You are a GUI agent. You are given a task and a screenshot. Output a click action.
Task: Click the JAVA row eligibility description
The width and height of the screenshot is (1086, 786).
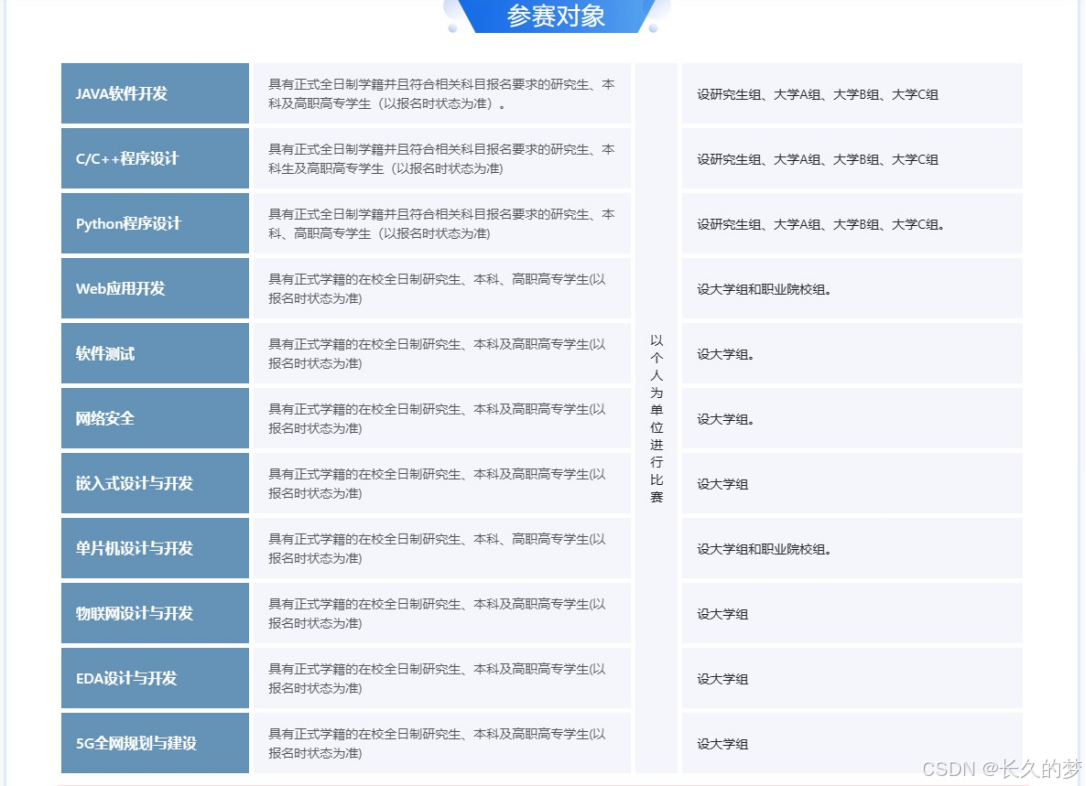[x=442, y=93]
